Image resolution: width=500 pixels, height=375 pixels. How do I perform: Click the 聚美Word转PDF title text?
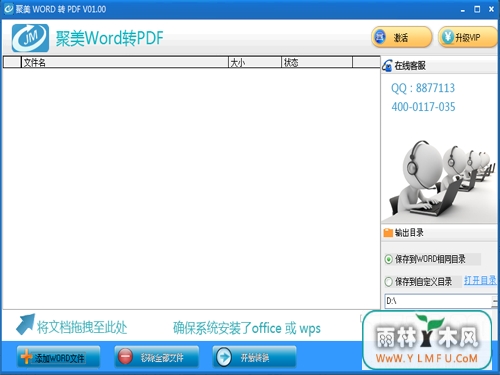[109, 38]
